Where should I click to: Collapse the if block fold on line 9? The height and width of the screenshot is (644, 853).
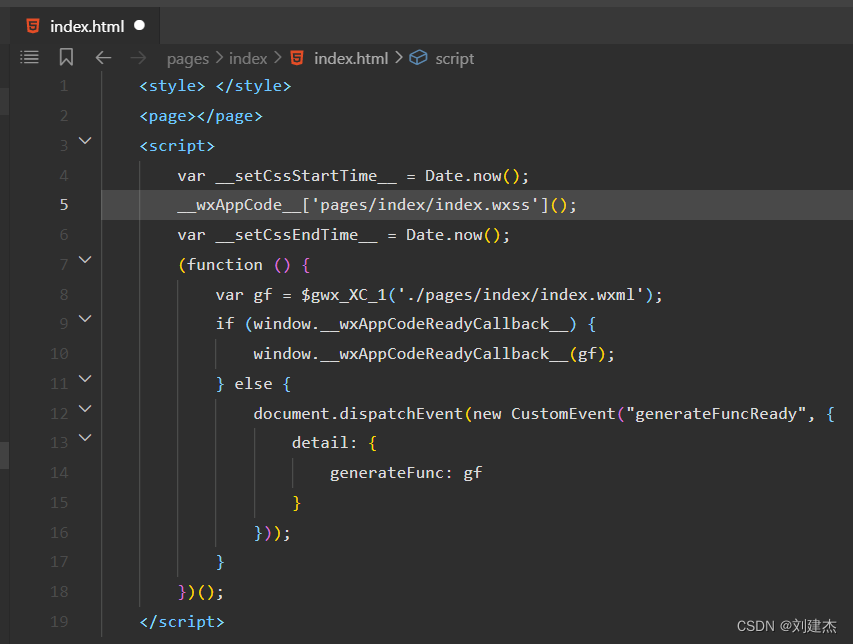point(85,319)
